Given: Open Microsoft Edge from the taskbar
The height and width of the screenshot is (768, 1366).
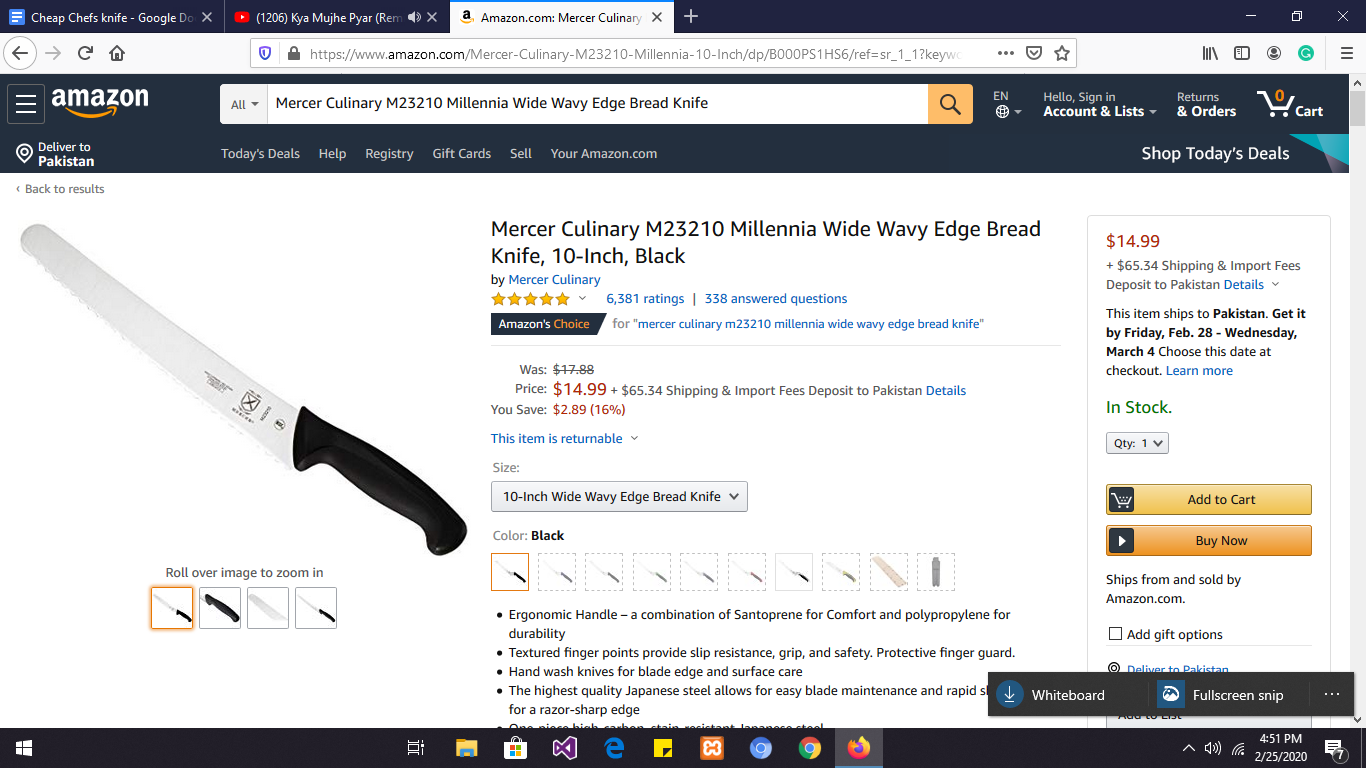Looking at the screenshot, I should click(x=614, y=747).
